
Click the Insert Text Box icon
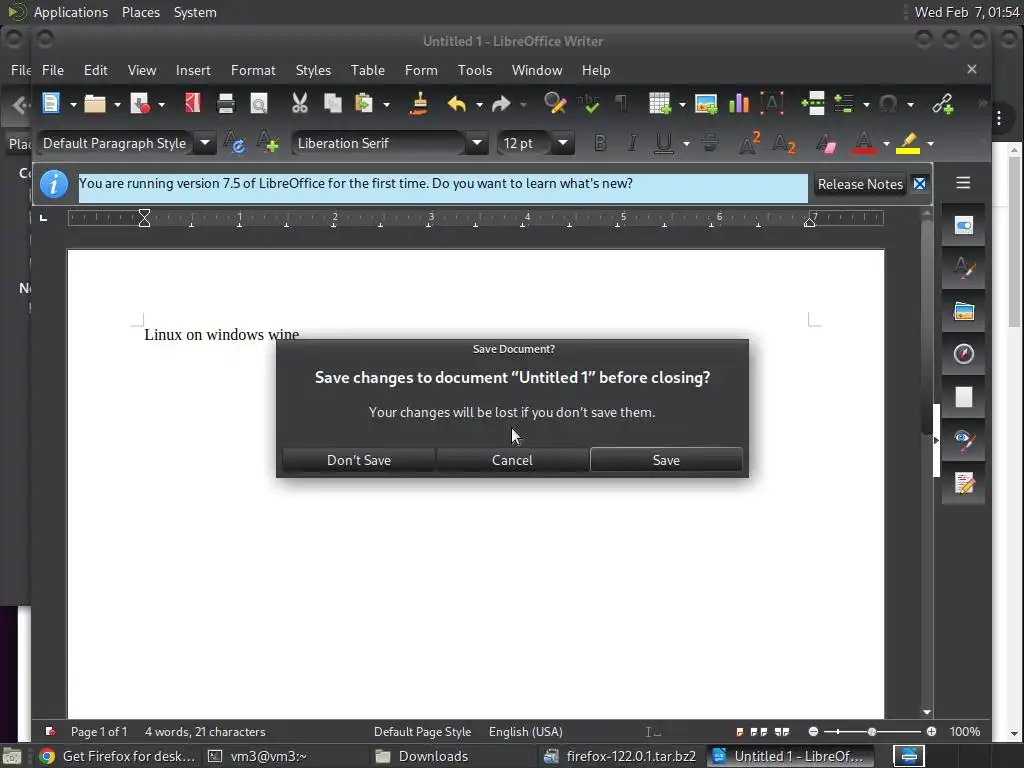(x=772, y=103)
